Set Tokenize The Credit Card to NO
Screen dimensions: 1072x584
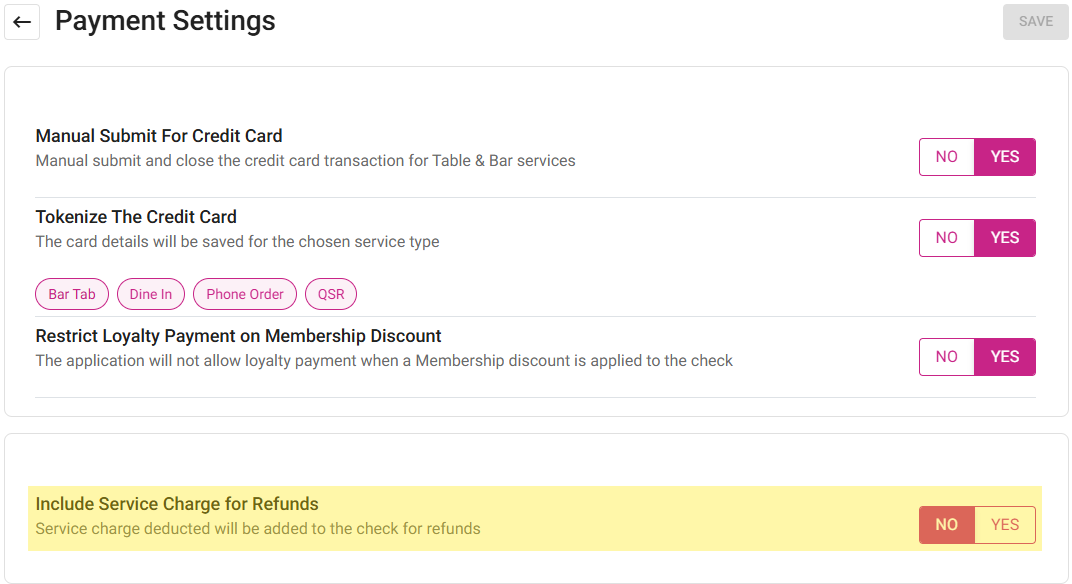(946, 238)
